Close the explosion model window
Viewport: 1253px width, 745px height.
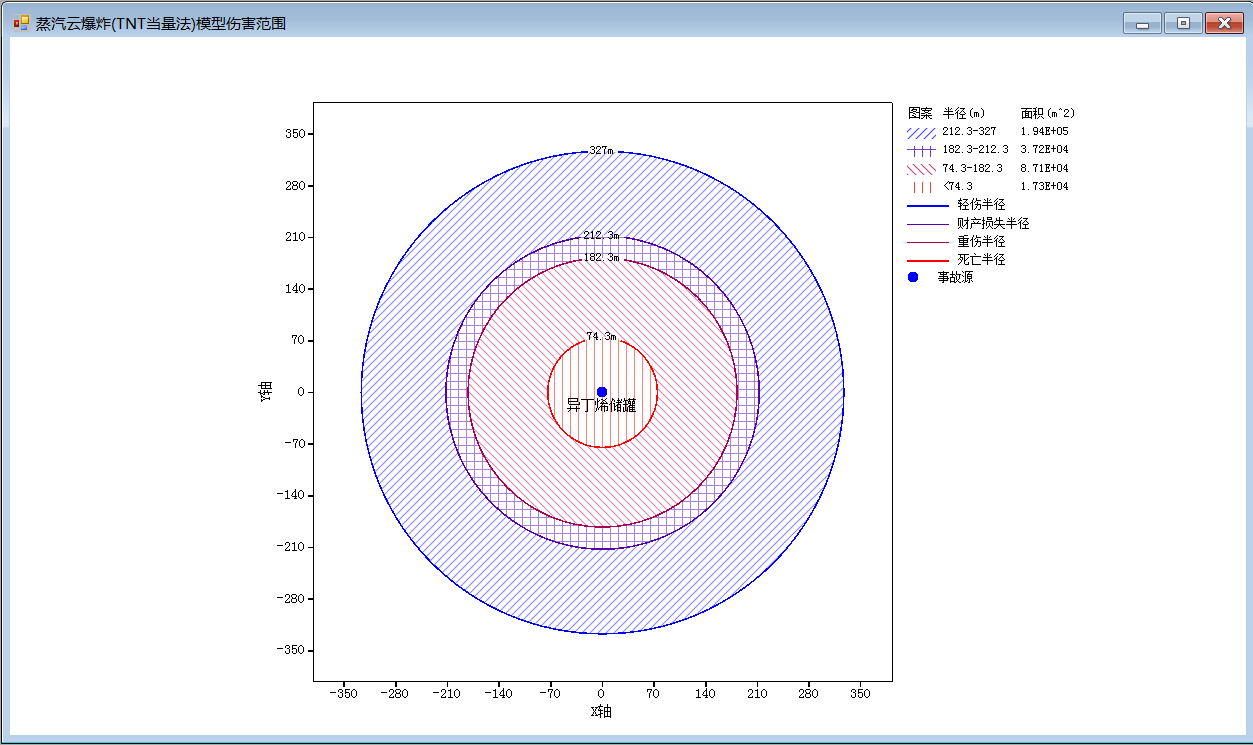pos(1224,23)
